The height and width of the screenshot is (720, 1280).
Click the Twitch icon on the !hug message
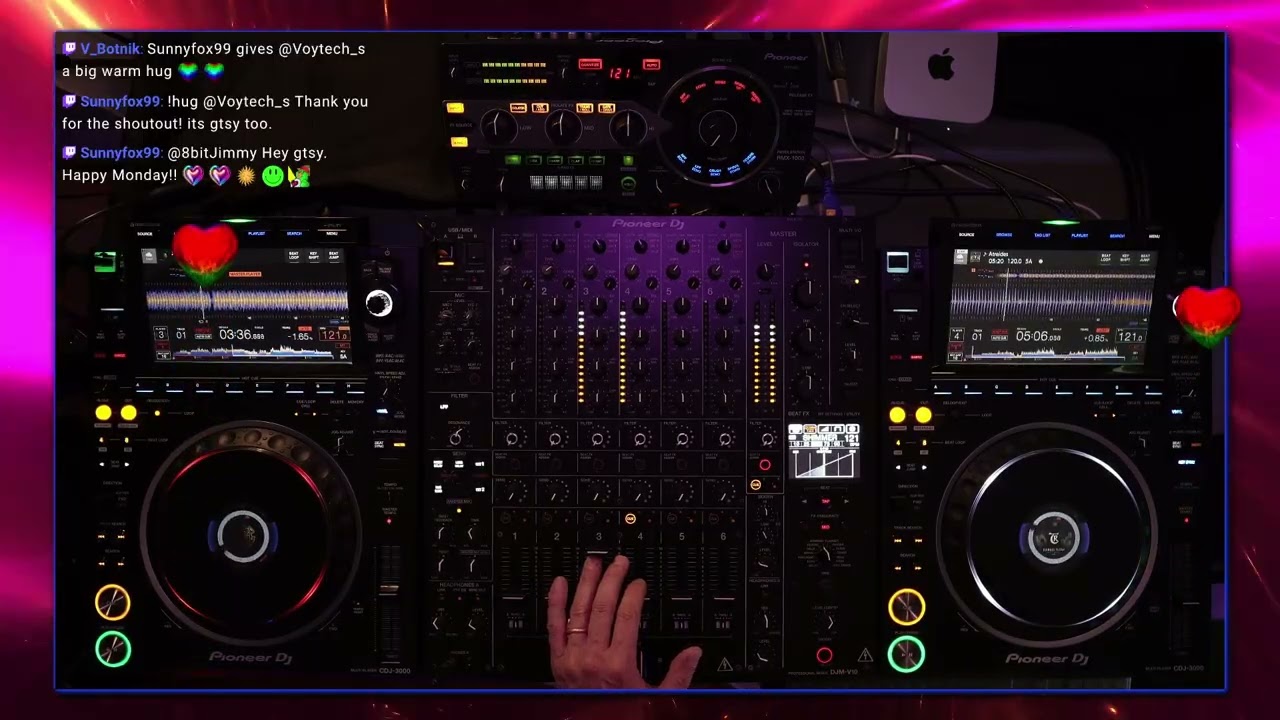coord(69,101)
